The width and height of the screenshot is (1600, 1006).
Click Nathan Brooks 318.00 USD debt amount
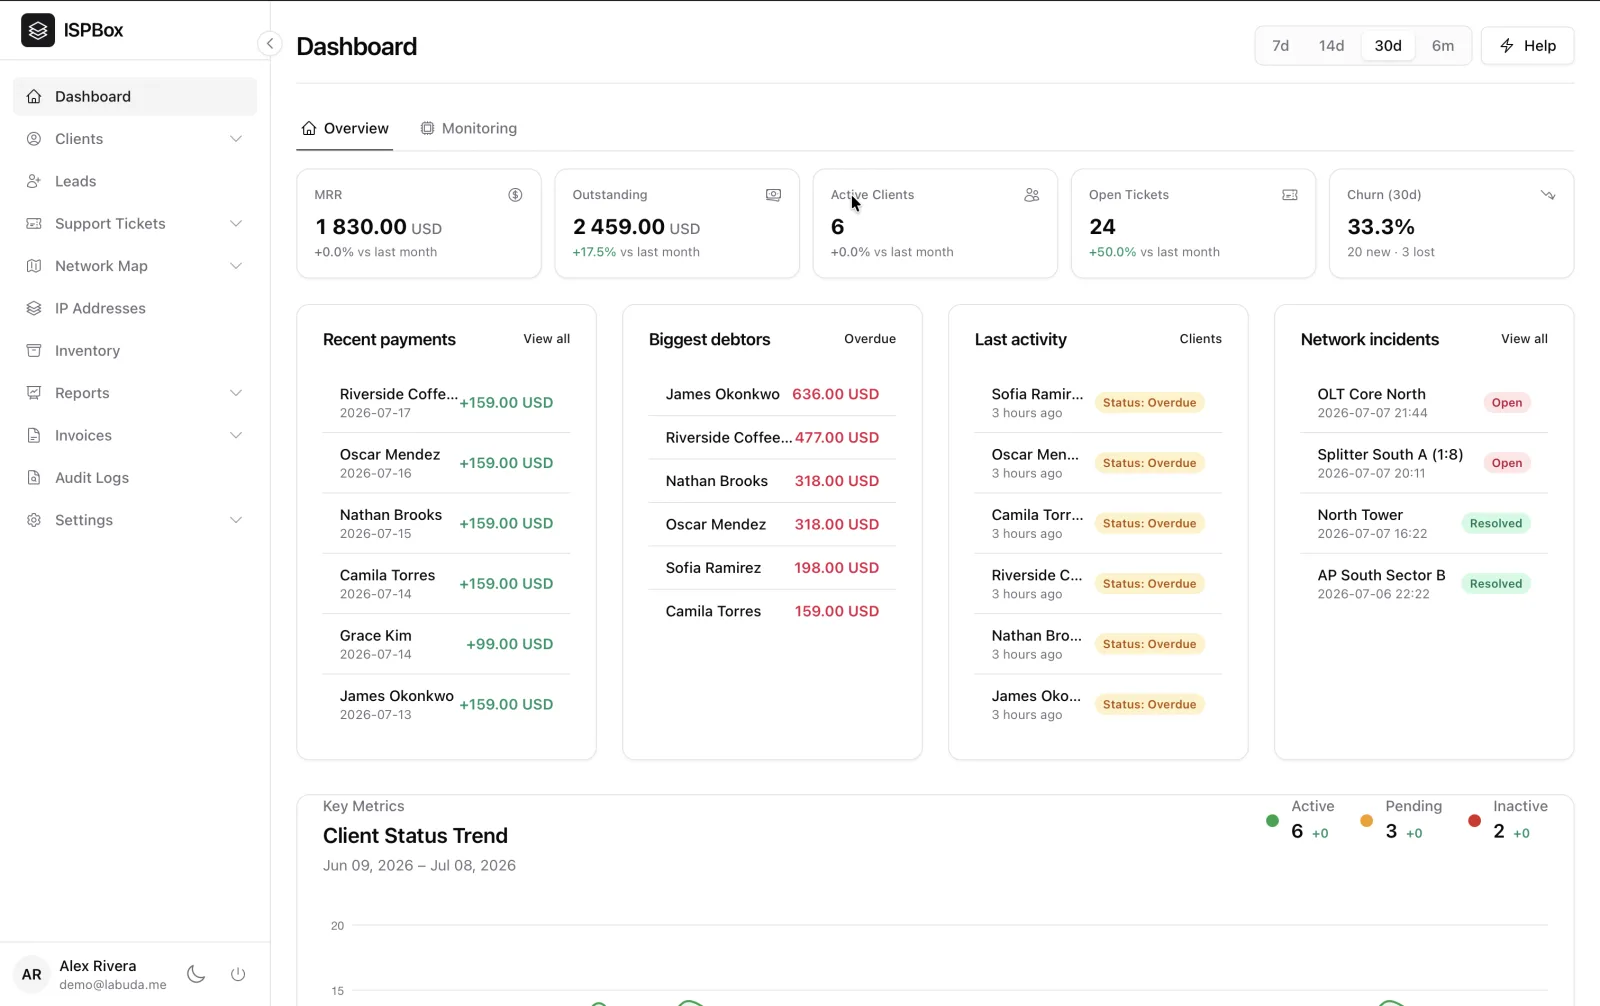point(837,481)
